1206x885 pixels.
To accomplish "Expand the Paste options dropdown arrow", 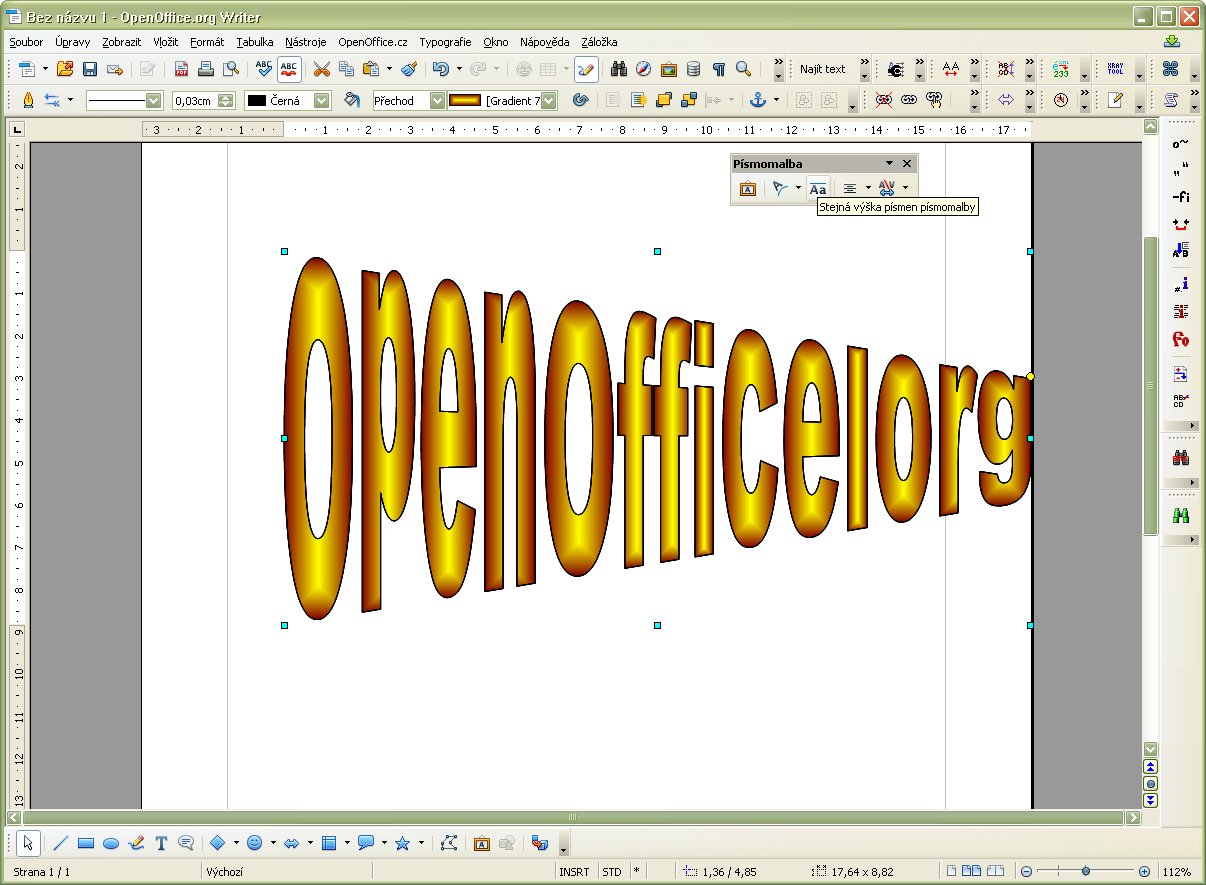I will (x=388, y=69).
